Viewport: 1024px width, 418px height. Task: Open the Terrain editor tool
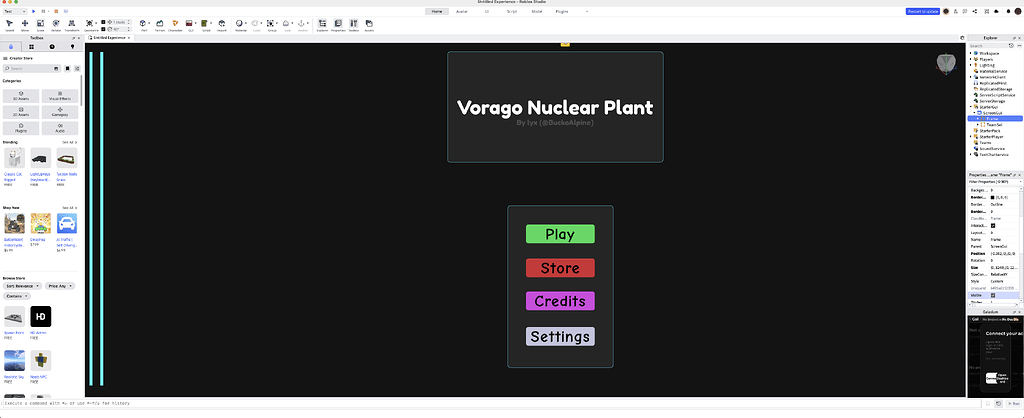(159, 25)
